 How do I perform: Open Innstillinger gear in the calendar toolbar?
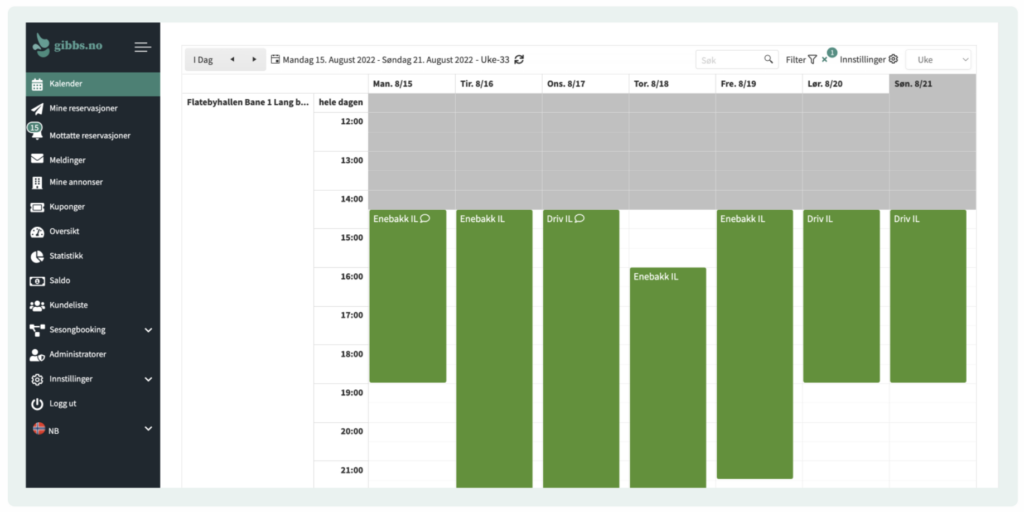(x=893, y=60)
